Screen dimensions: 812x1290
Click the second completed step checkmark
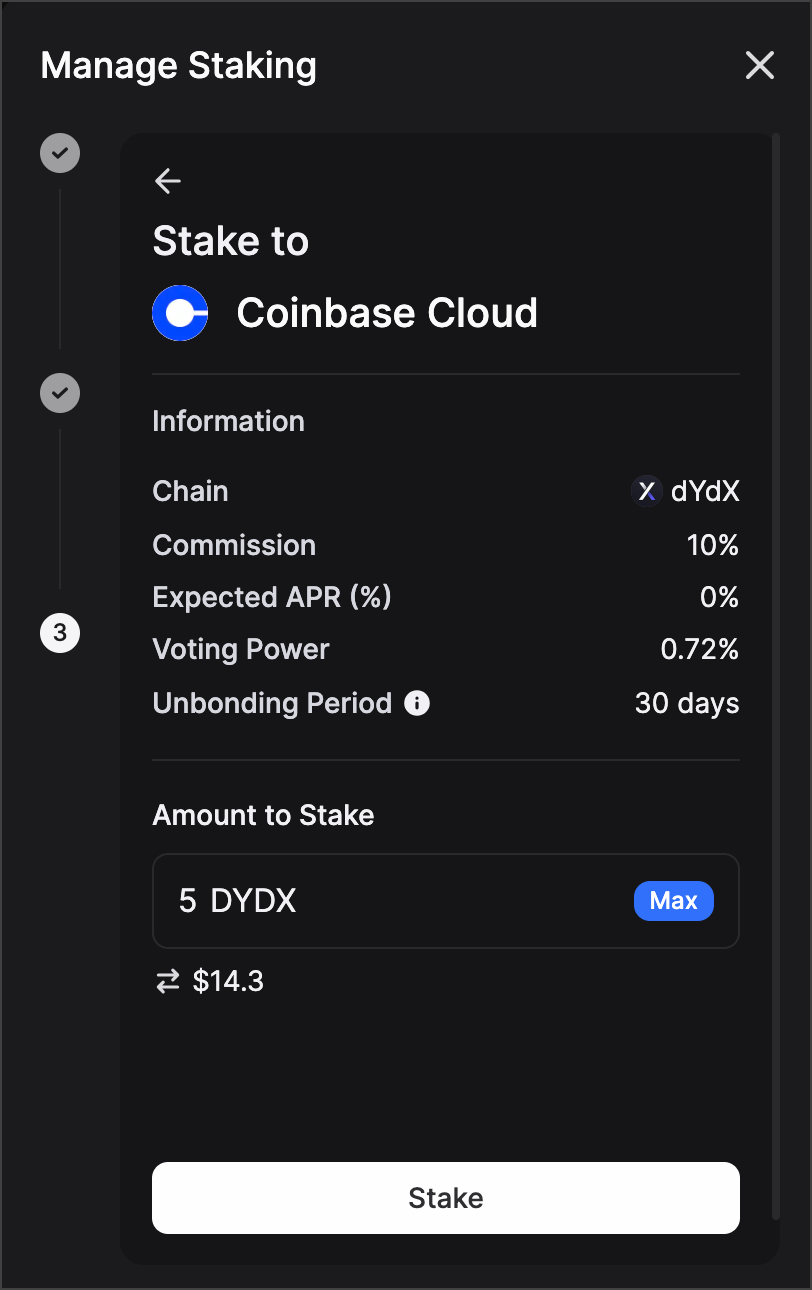click(60, 392)
